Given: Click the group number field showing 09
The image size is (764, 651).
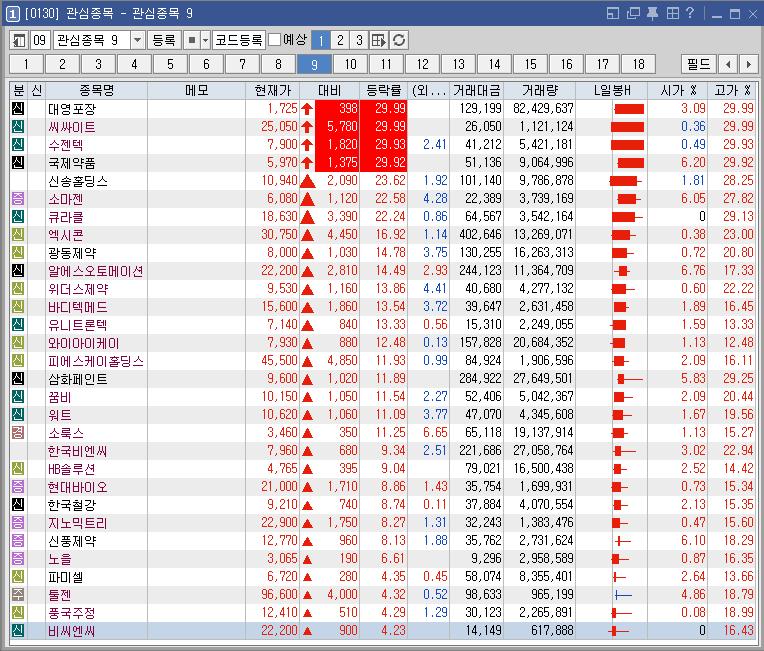Looking at the screenshot, I should click(x=40, y=40).
